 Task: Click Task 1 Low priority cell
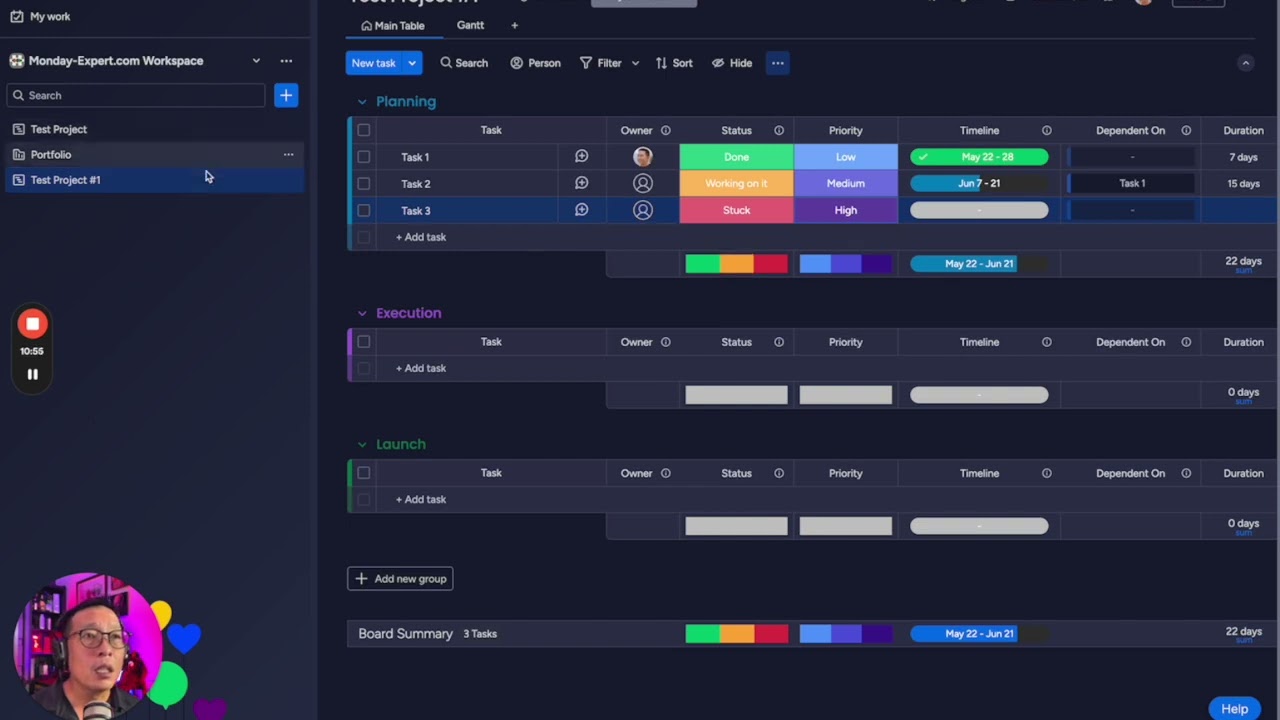coord(845,157)
